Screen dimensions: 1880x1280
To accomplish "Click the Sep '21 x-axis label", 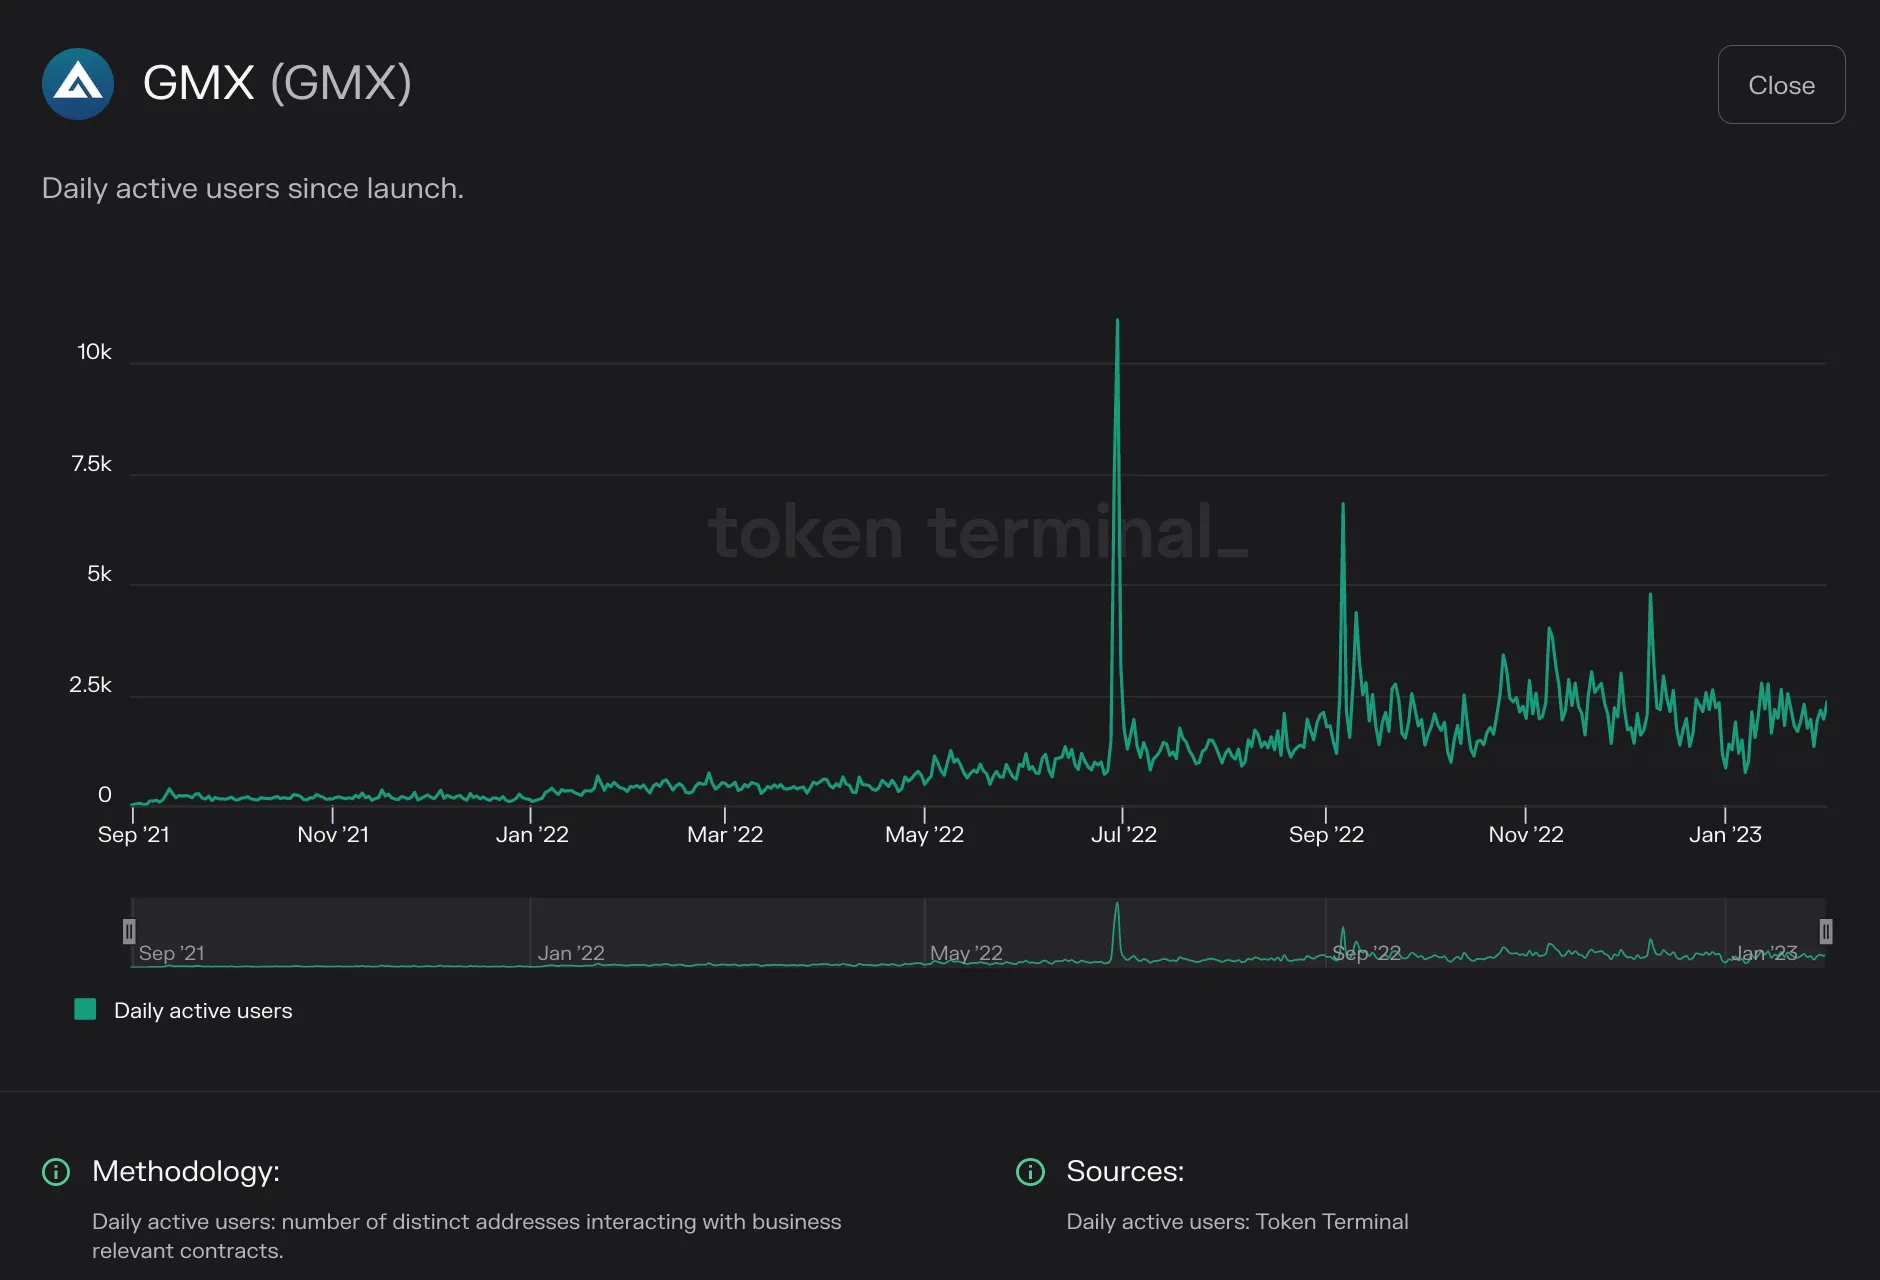I will pos(134,834).
